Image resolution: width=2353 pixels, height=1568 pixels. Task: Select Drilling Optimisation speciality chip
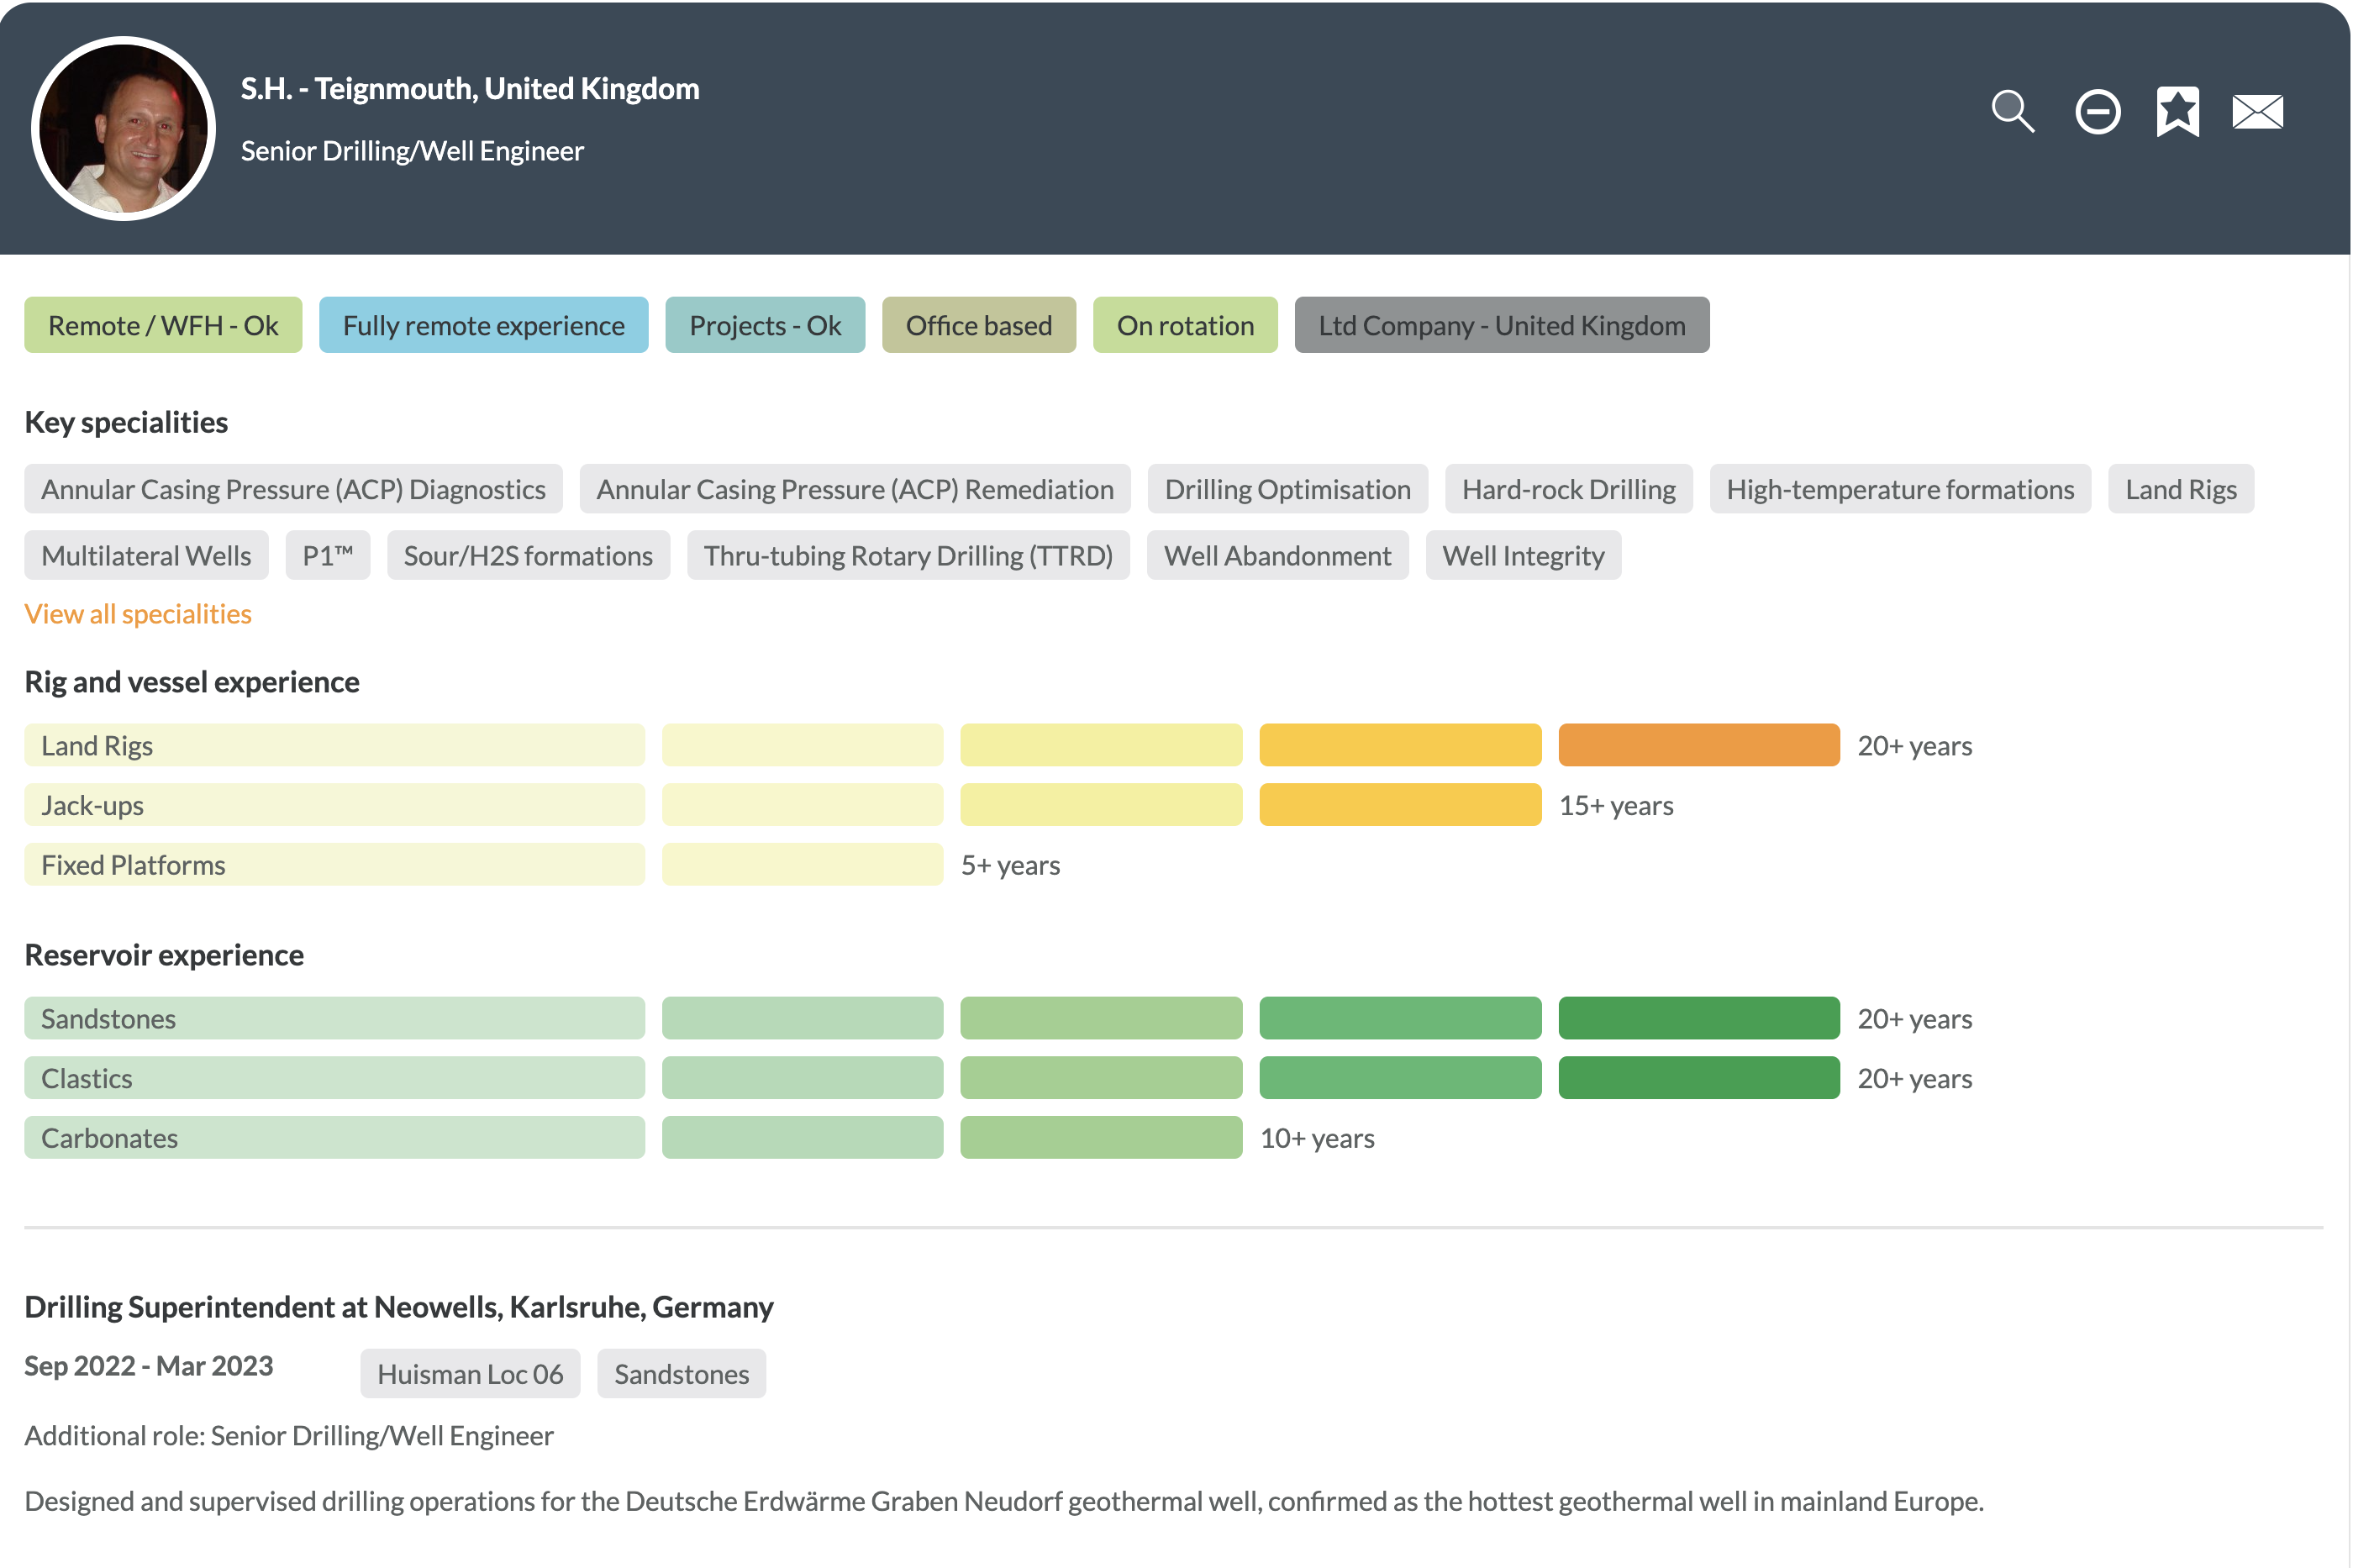(1287, 489)
